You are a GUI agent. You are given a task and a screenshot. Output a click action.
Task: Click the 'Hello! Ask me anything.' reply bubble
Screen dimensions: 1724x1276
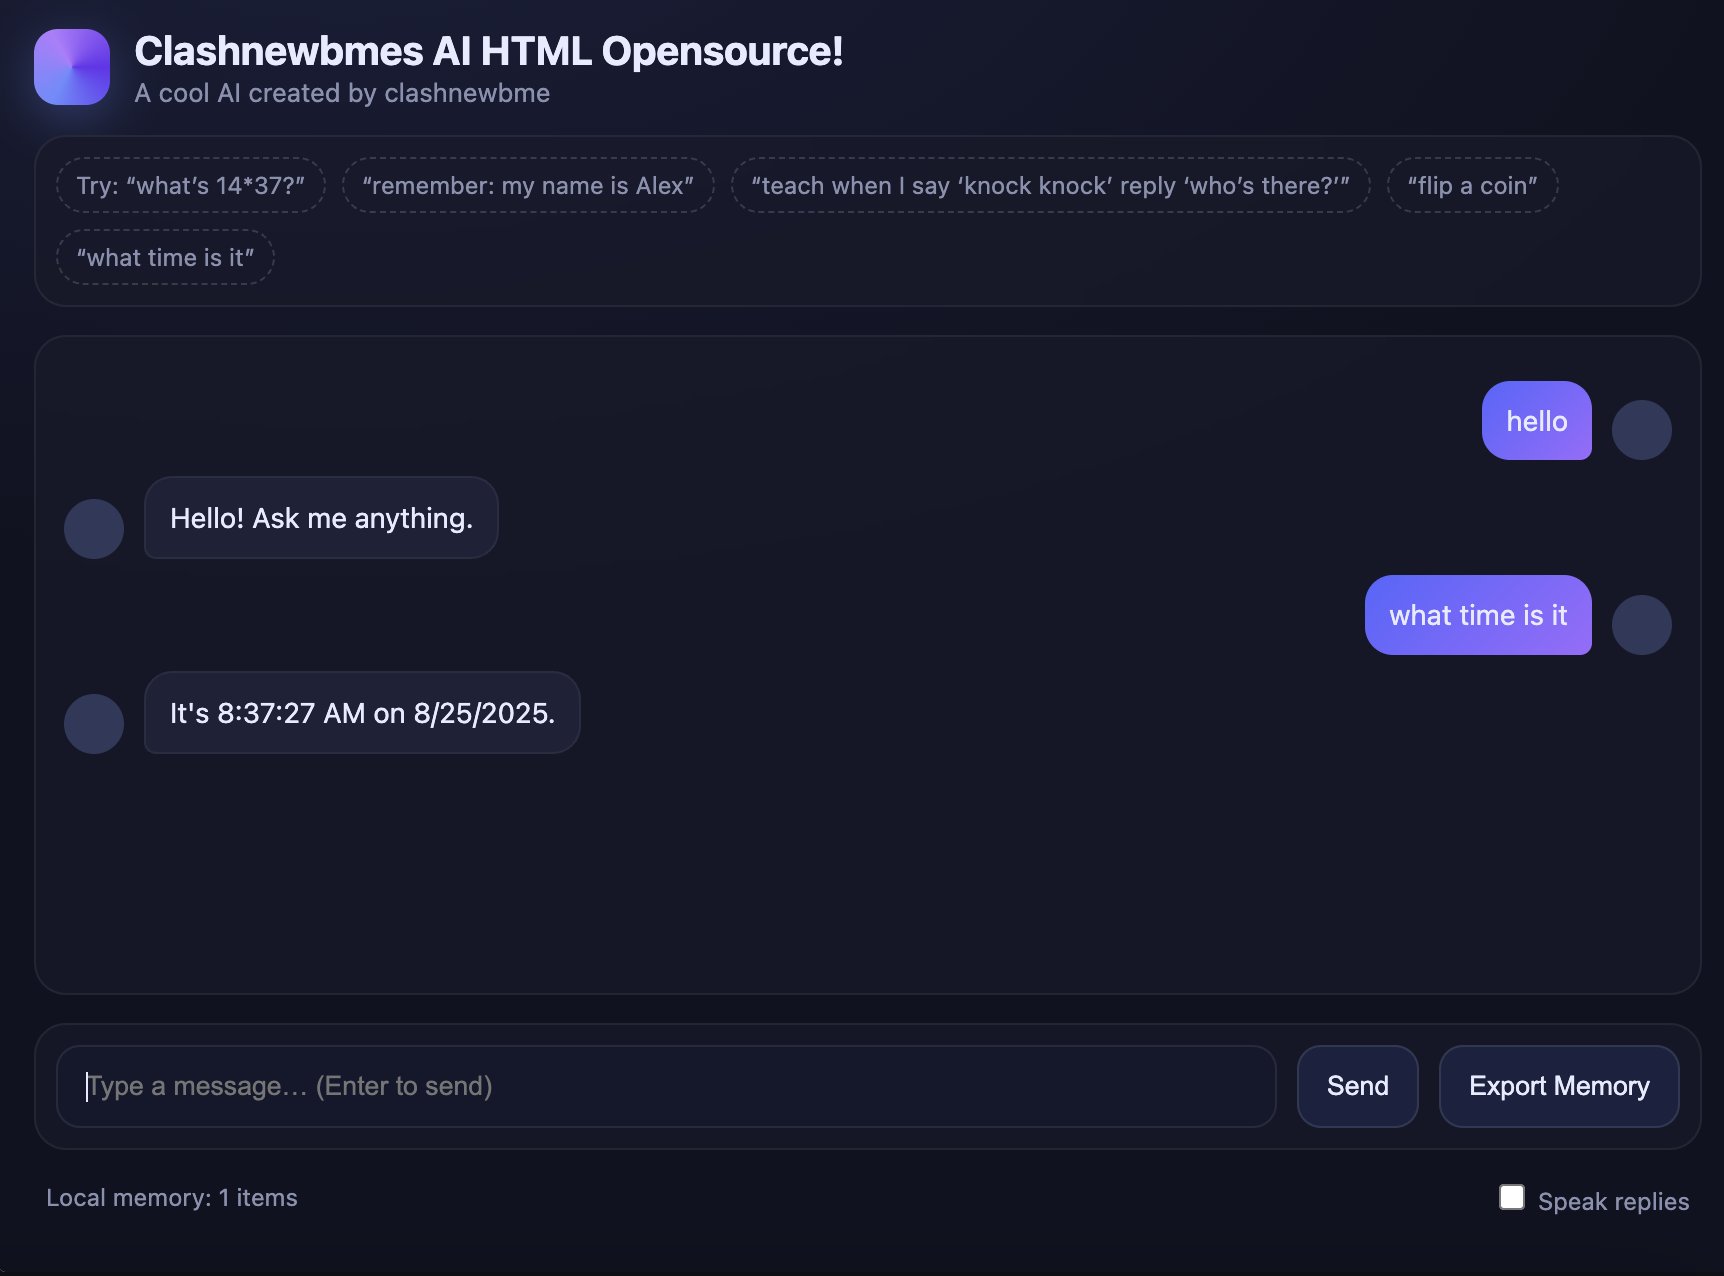point(321,518)
